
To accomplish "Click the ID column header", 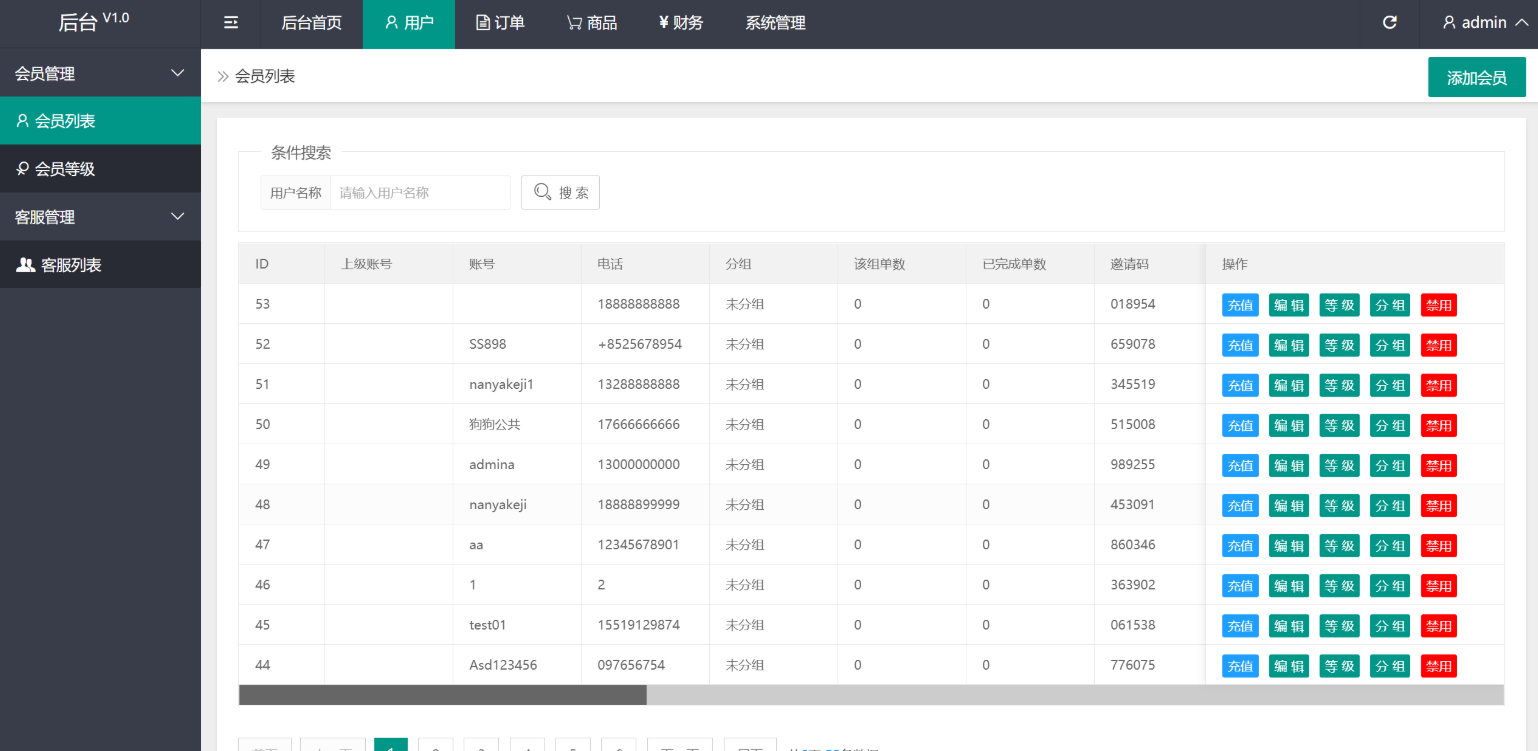I will tap(282, 264).
